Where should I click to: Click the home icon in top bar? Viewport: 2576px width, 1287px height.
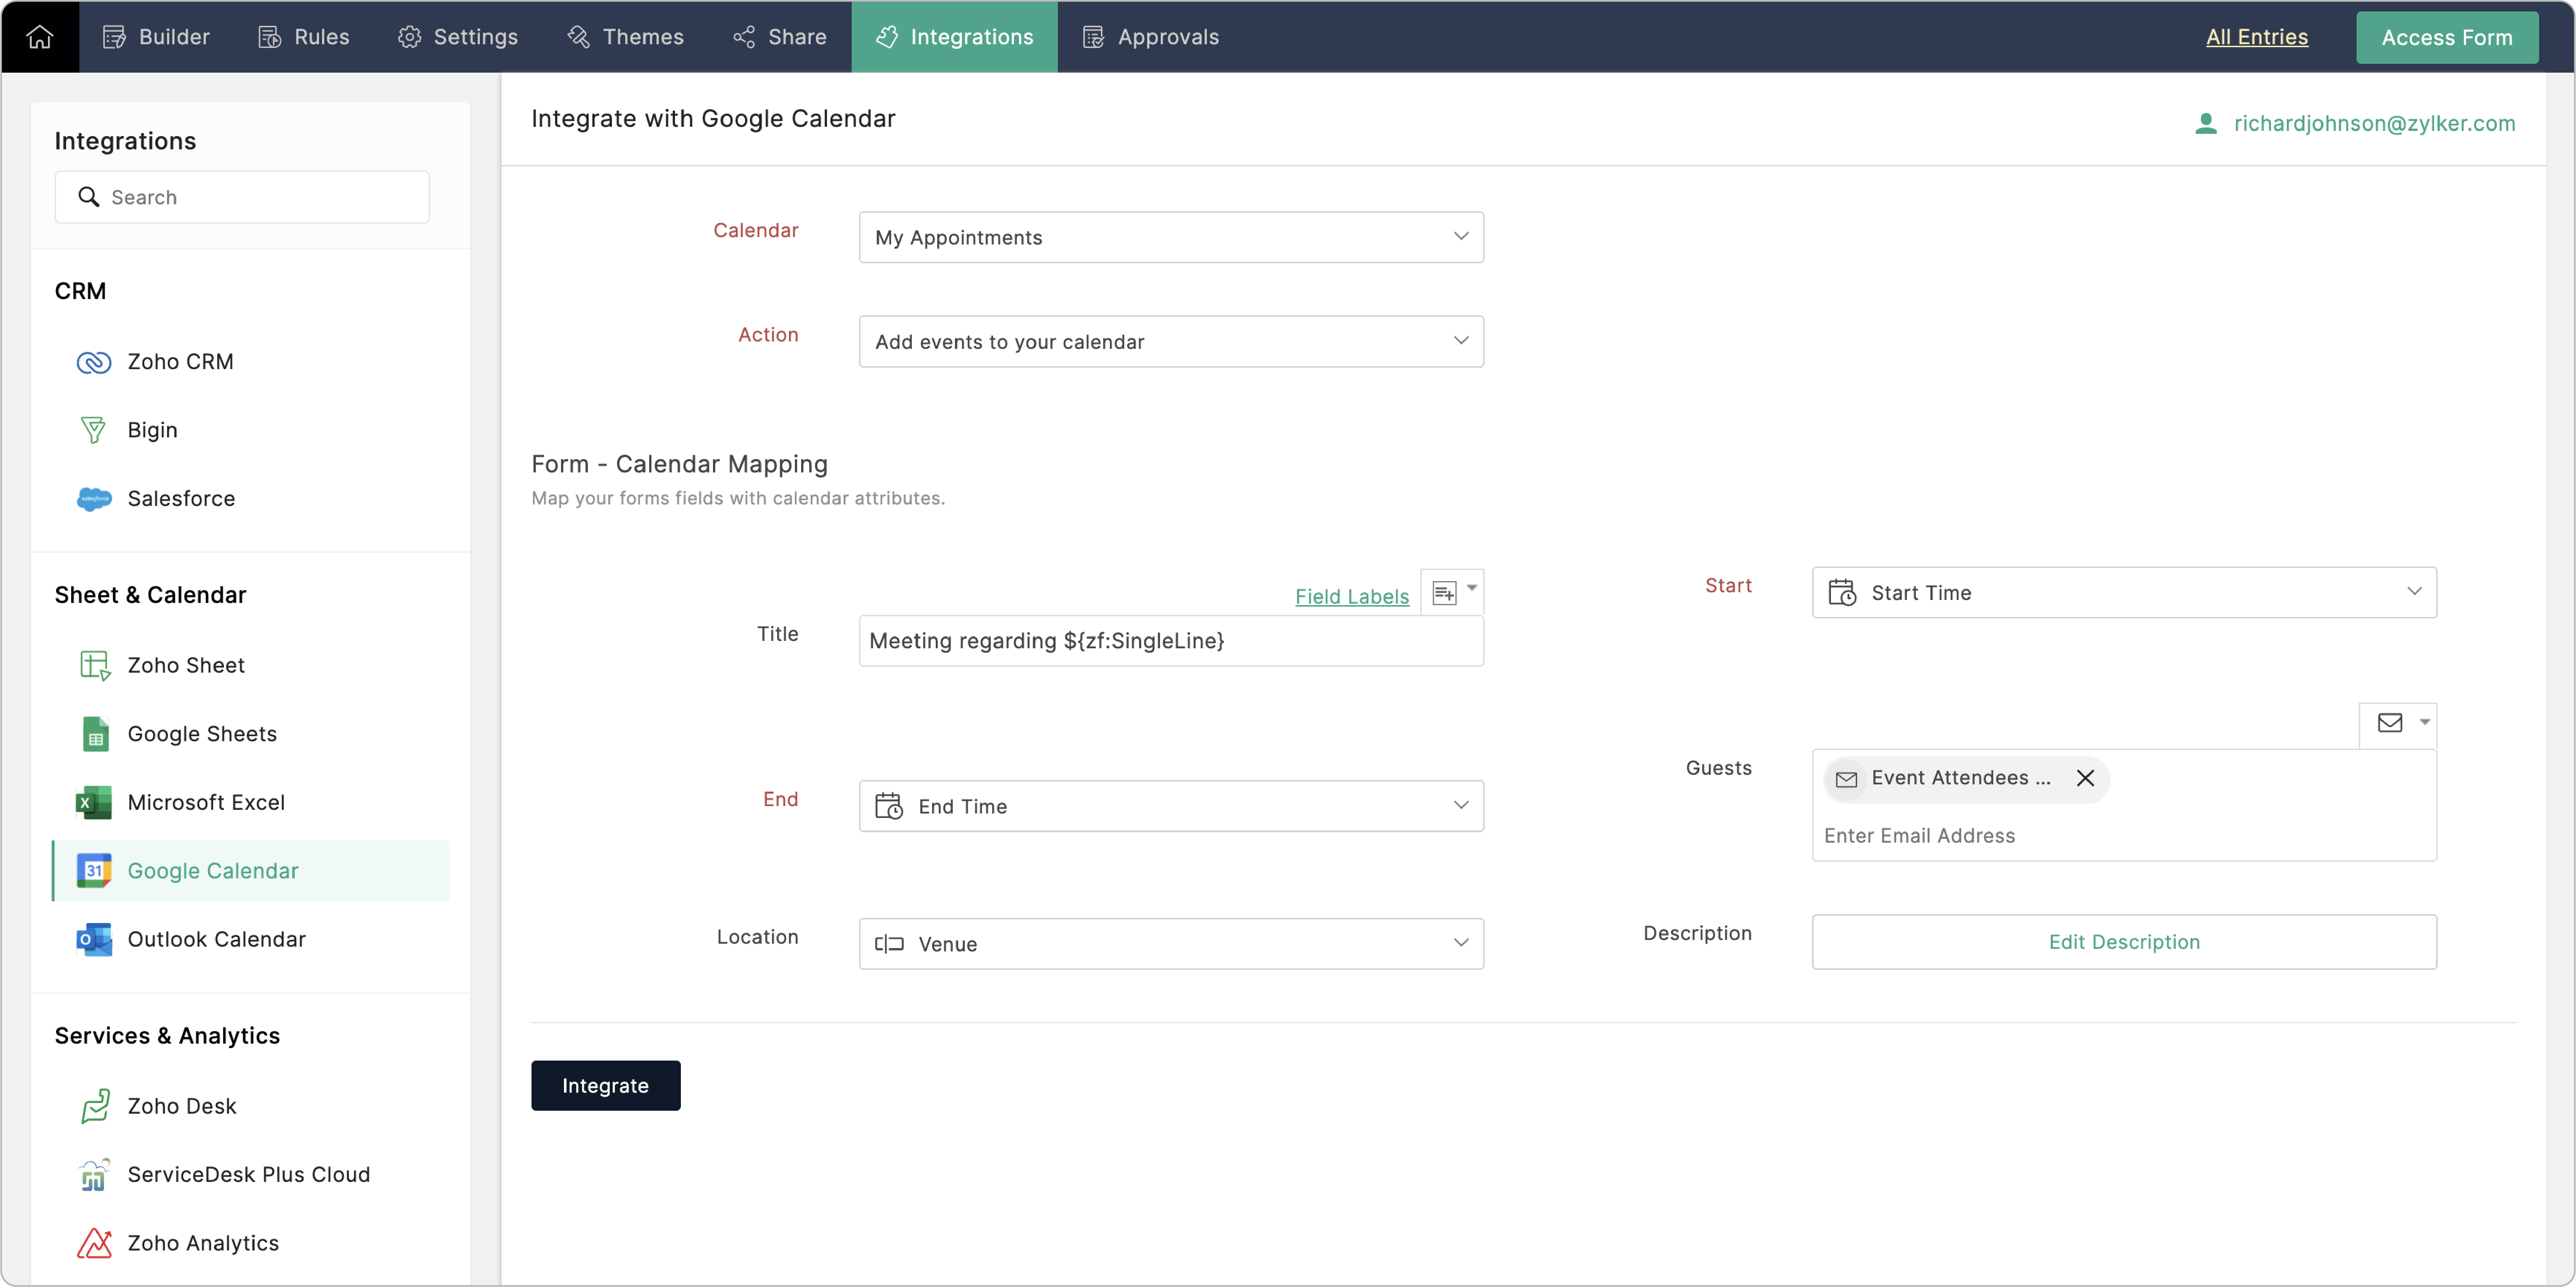tap(40, 37)
